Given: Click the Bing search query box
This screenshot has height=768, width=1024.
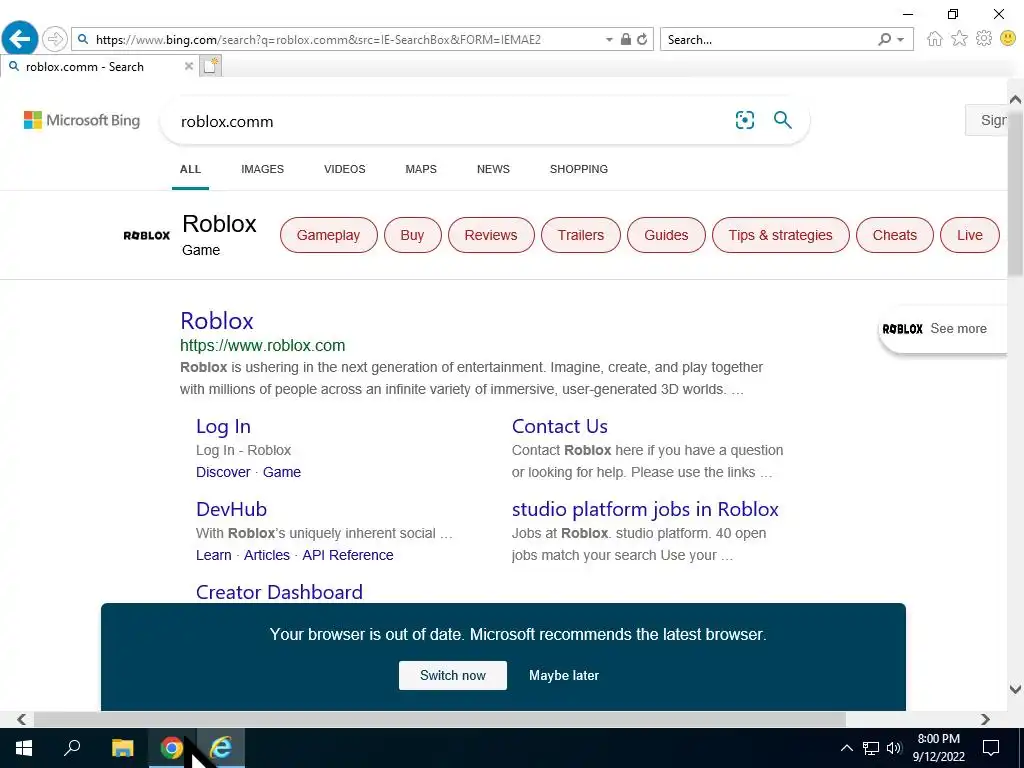Looking at the screenshot, I should (451, 121).
